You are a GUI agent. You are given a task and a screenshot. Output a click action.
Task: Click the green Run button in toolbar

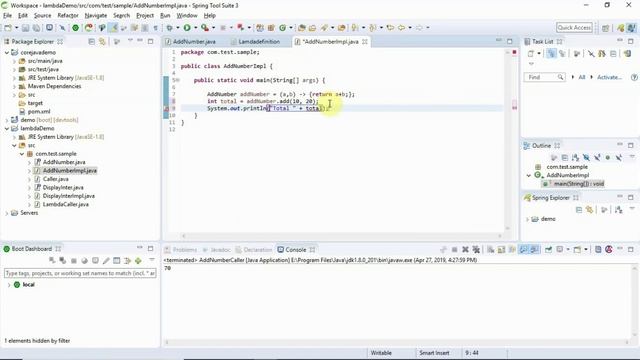coord(187,28)
